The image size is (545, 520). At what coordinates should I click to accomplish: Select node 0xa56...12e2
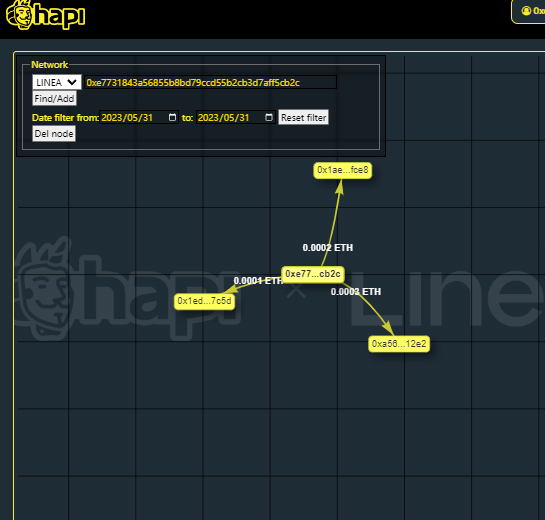(399, 344)
